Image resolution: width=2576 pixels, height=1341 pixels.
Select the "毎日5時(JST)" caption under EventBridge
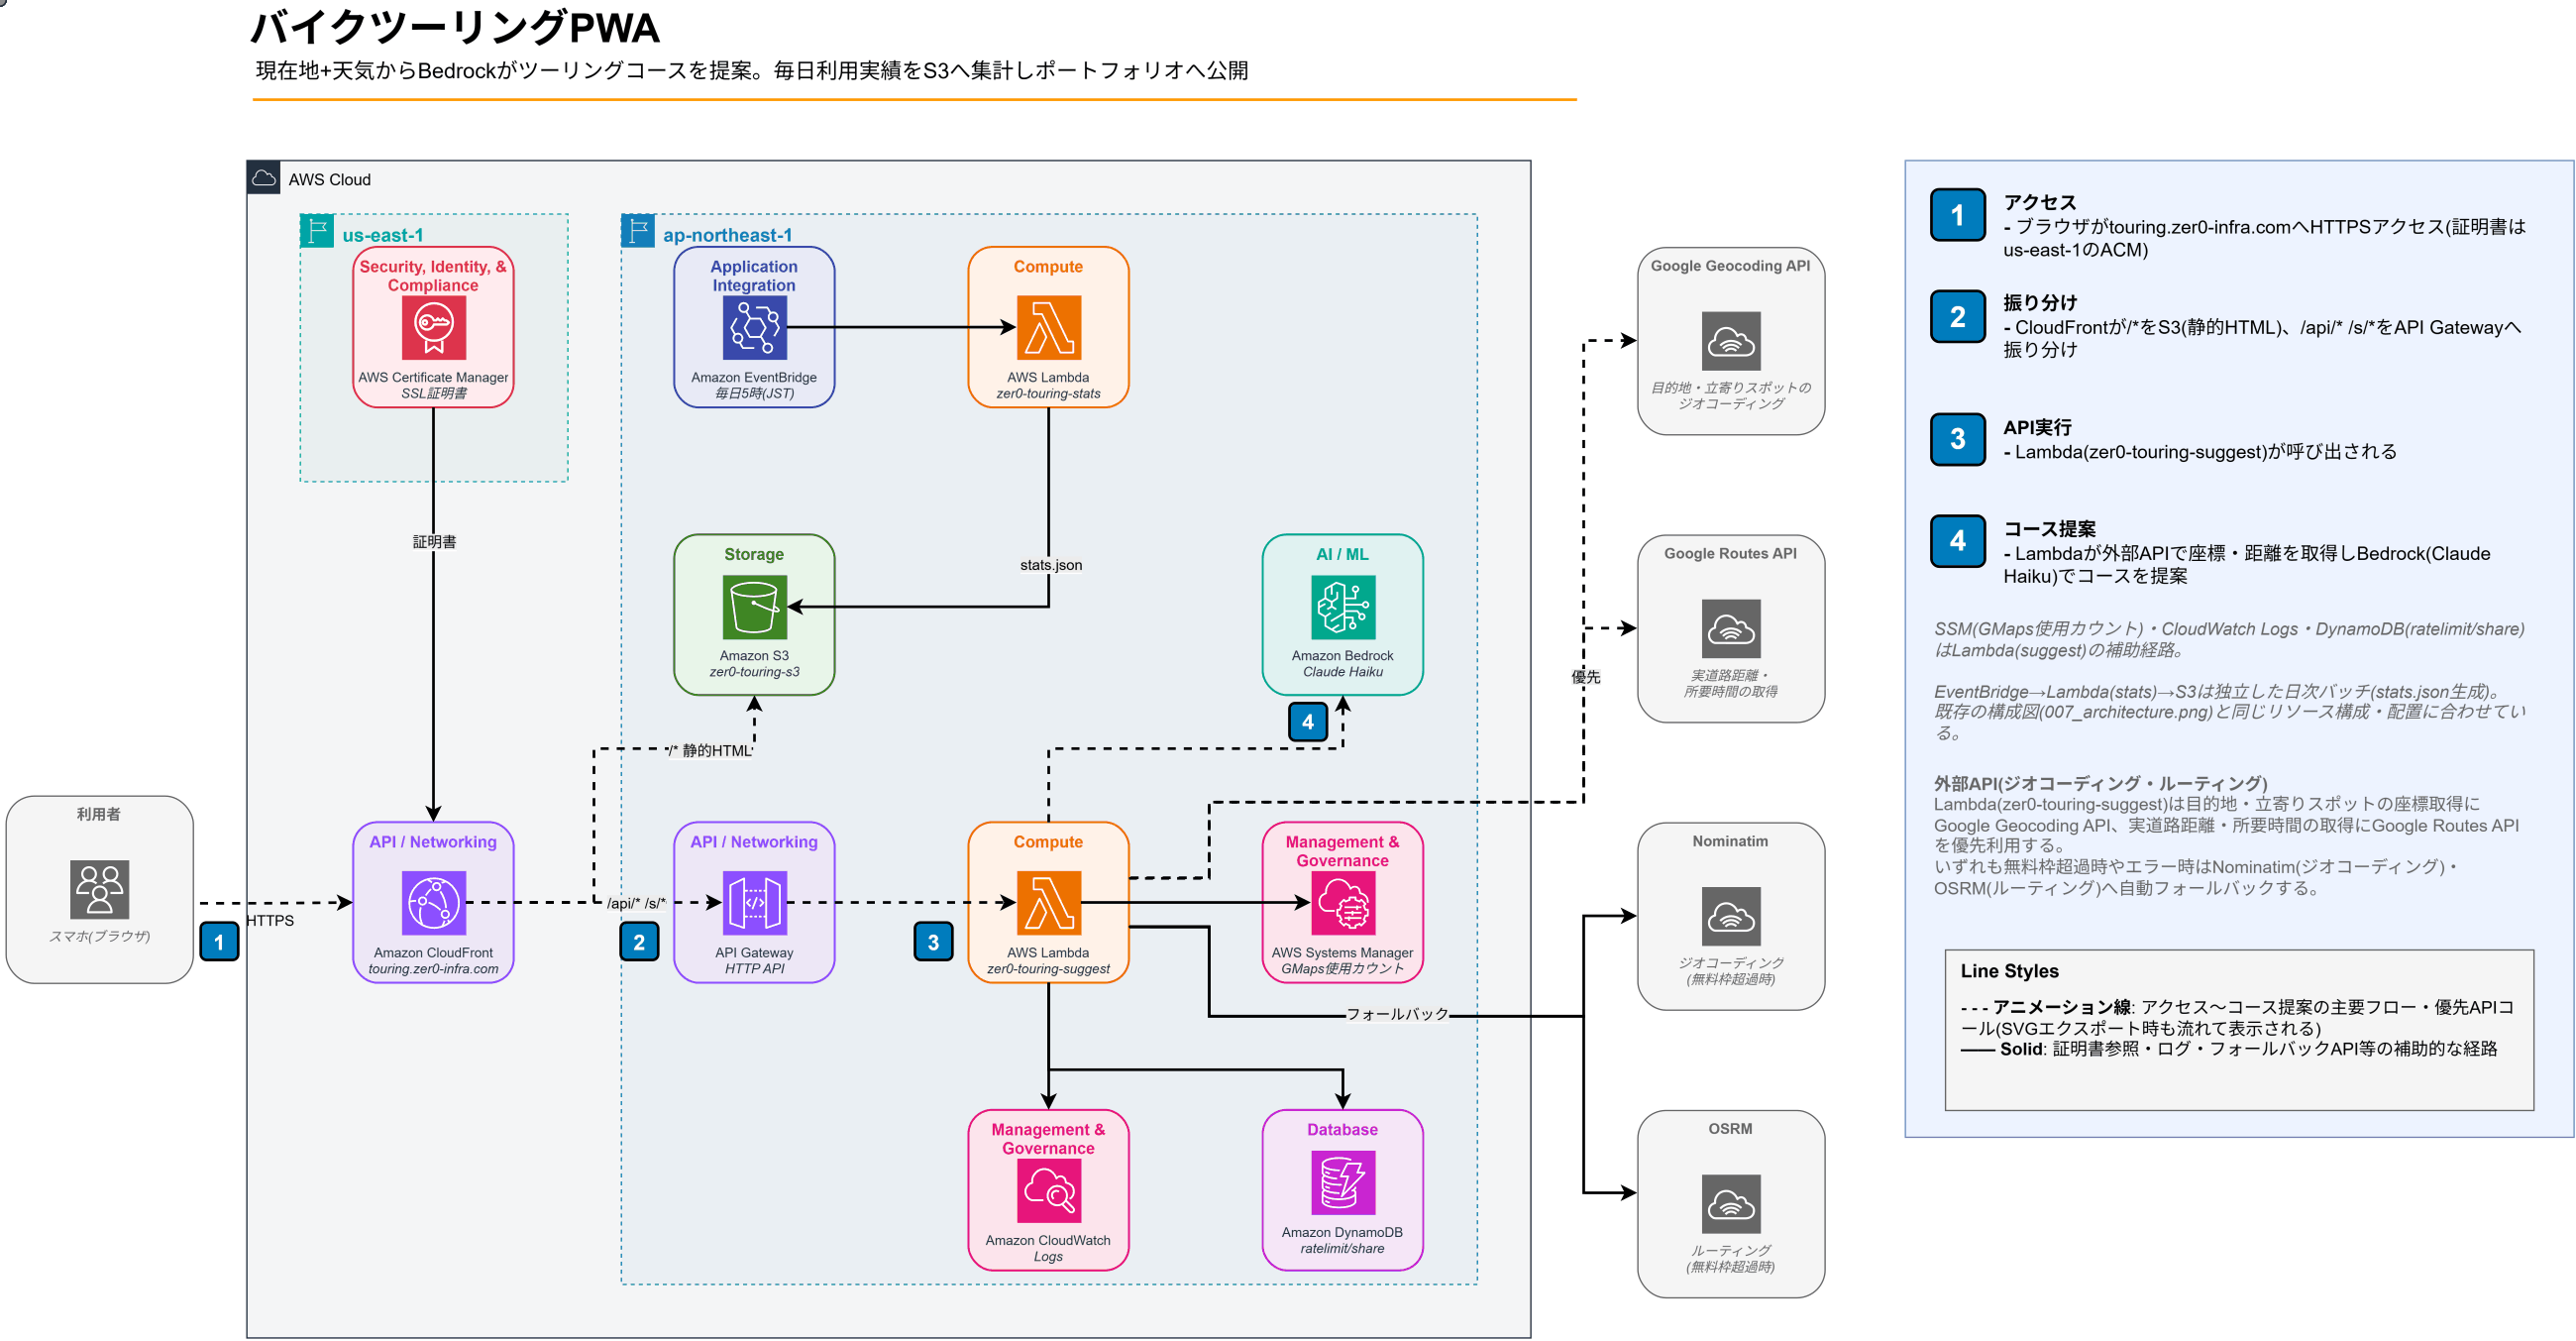click(754, 394)
